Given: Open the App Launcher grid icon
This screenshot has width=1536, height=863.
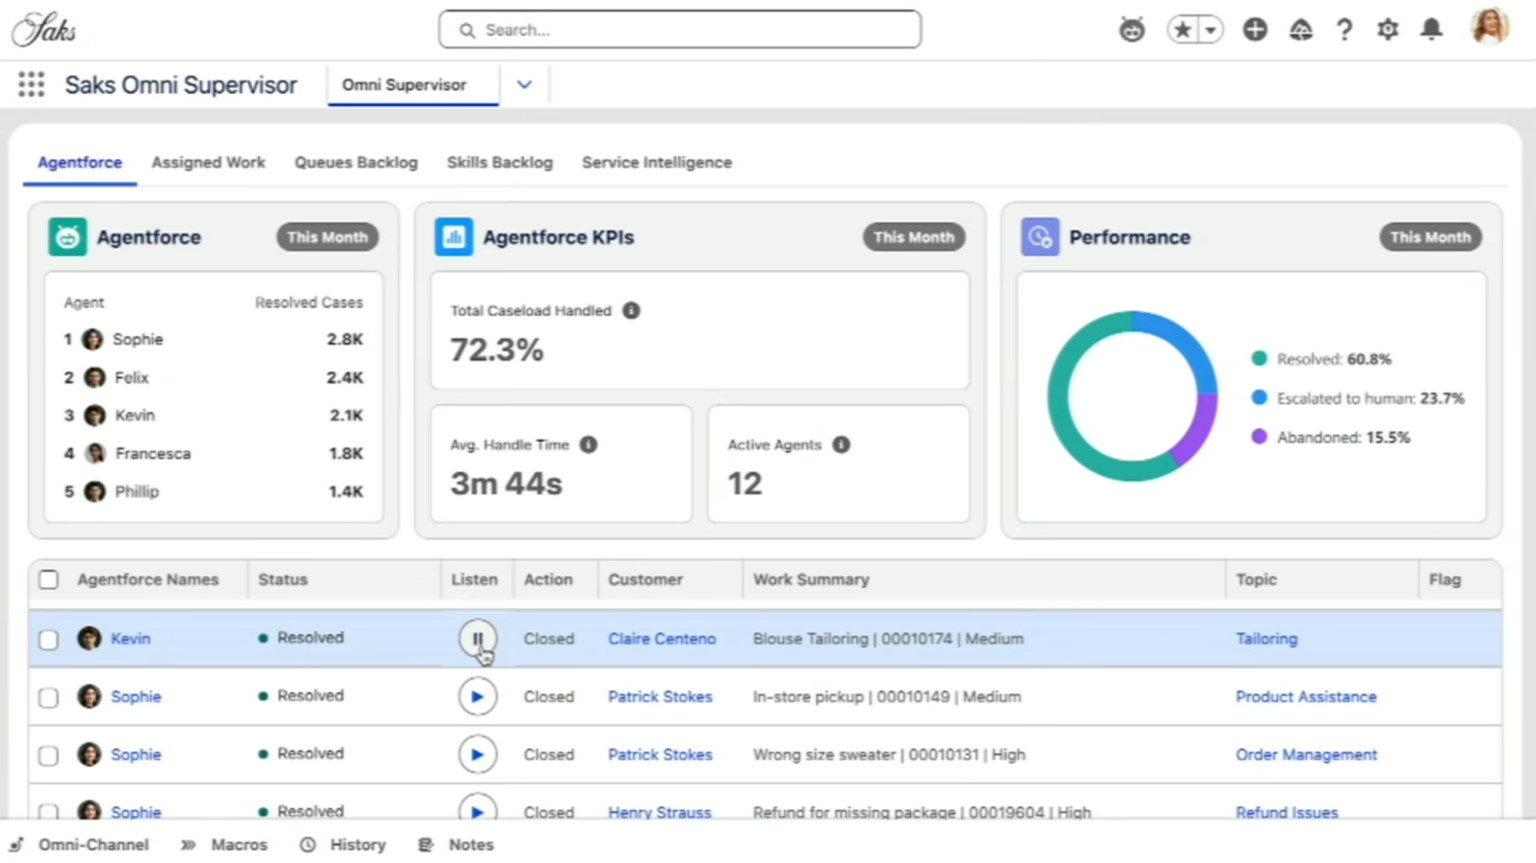Looking at the screenshot, I should click(x=31, y=85).
